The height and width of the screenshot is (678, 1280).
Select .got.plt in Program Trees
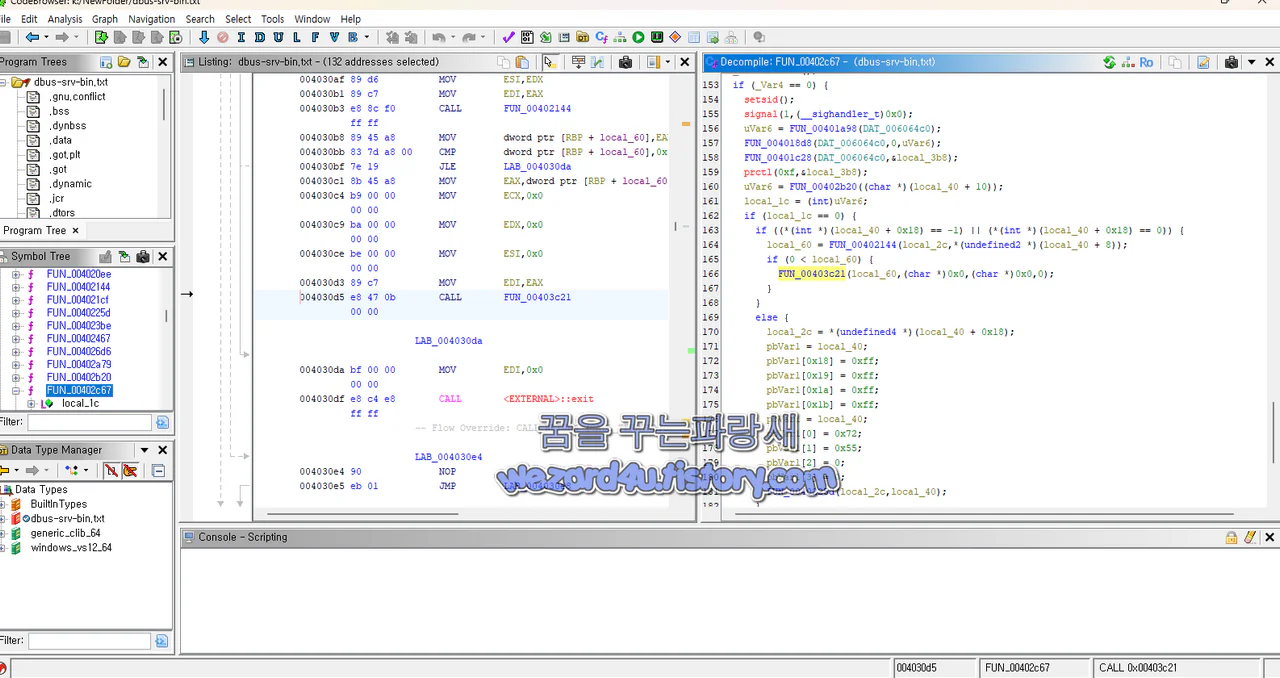[65, 155]
